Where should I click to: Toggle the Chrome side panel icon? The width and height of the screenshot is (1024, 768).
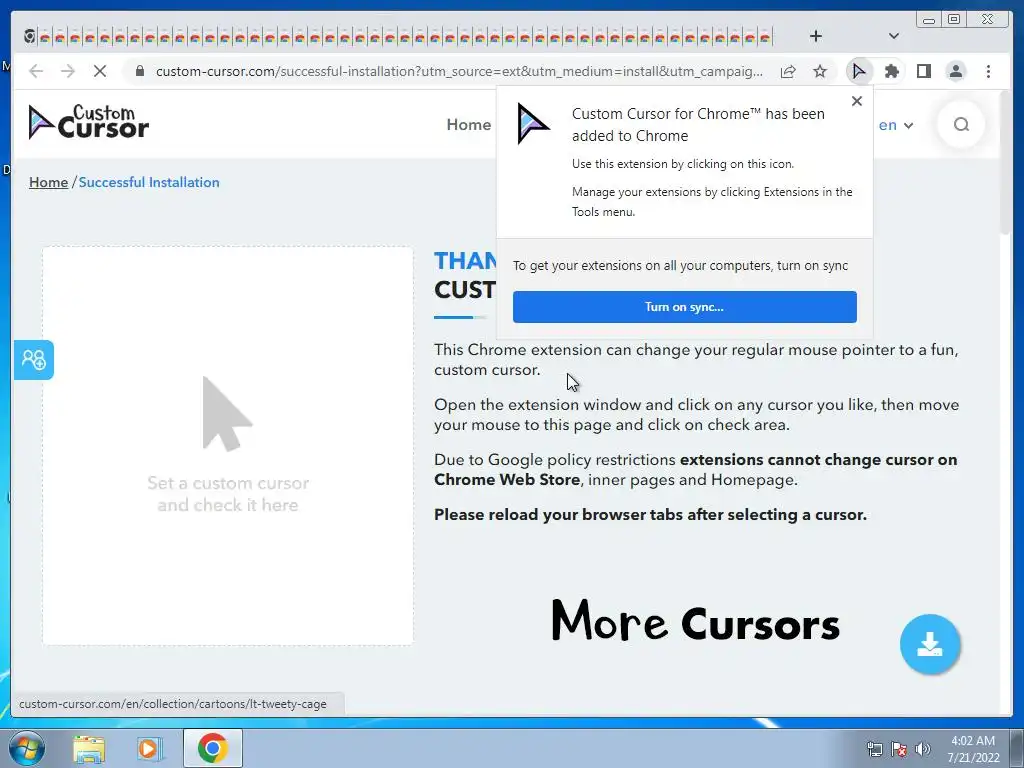(923, 71)
